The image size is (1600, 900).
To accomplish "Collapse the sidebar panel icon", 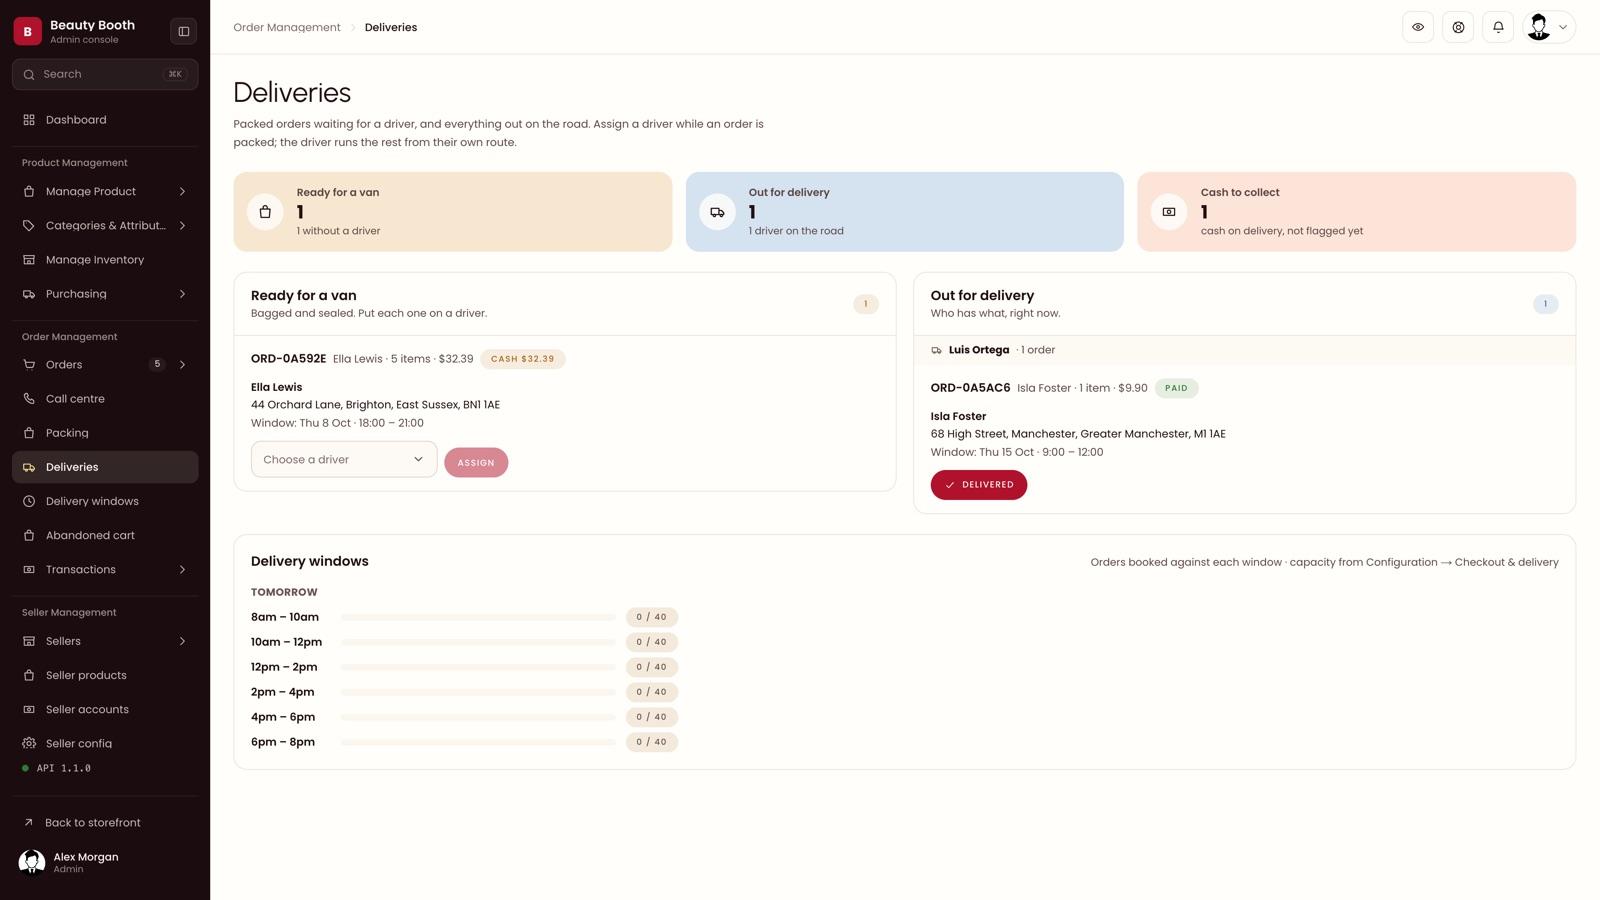I will tap(184, 31).
